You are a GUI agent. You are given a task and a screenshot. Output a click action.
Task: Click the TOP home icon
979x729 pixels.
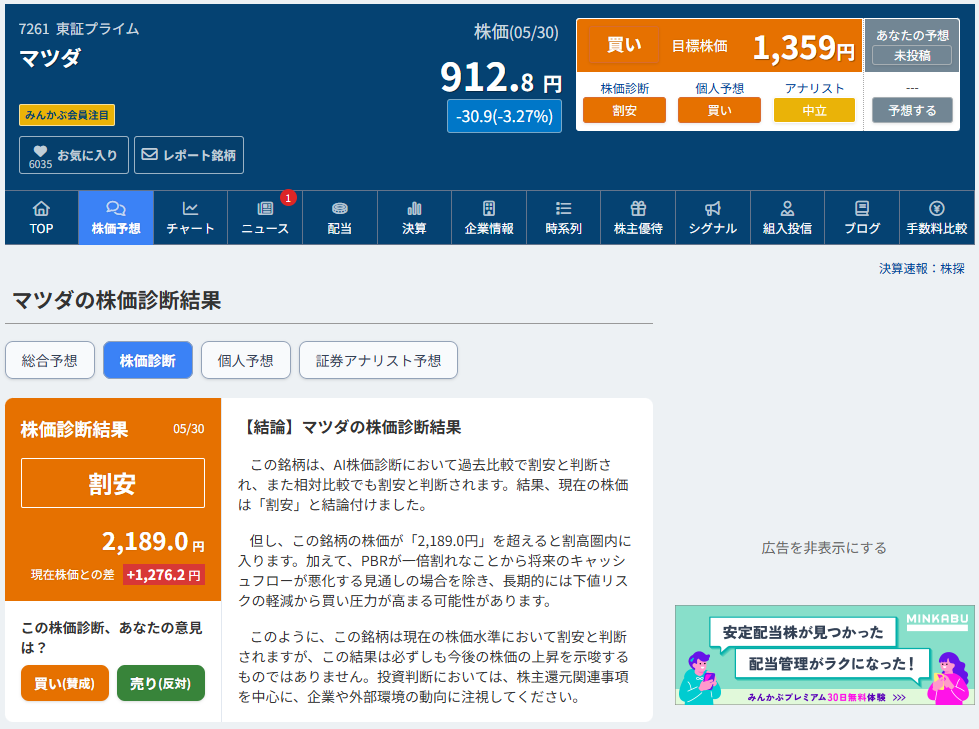(41, 208)
